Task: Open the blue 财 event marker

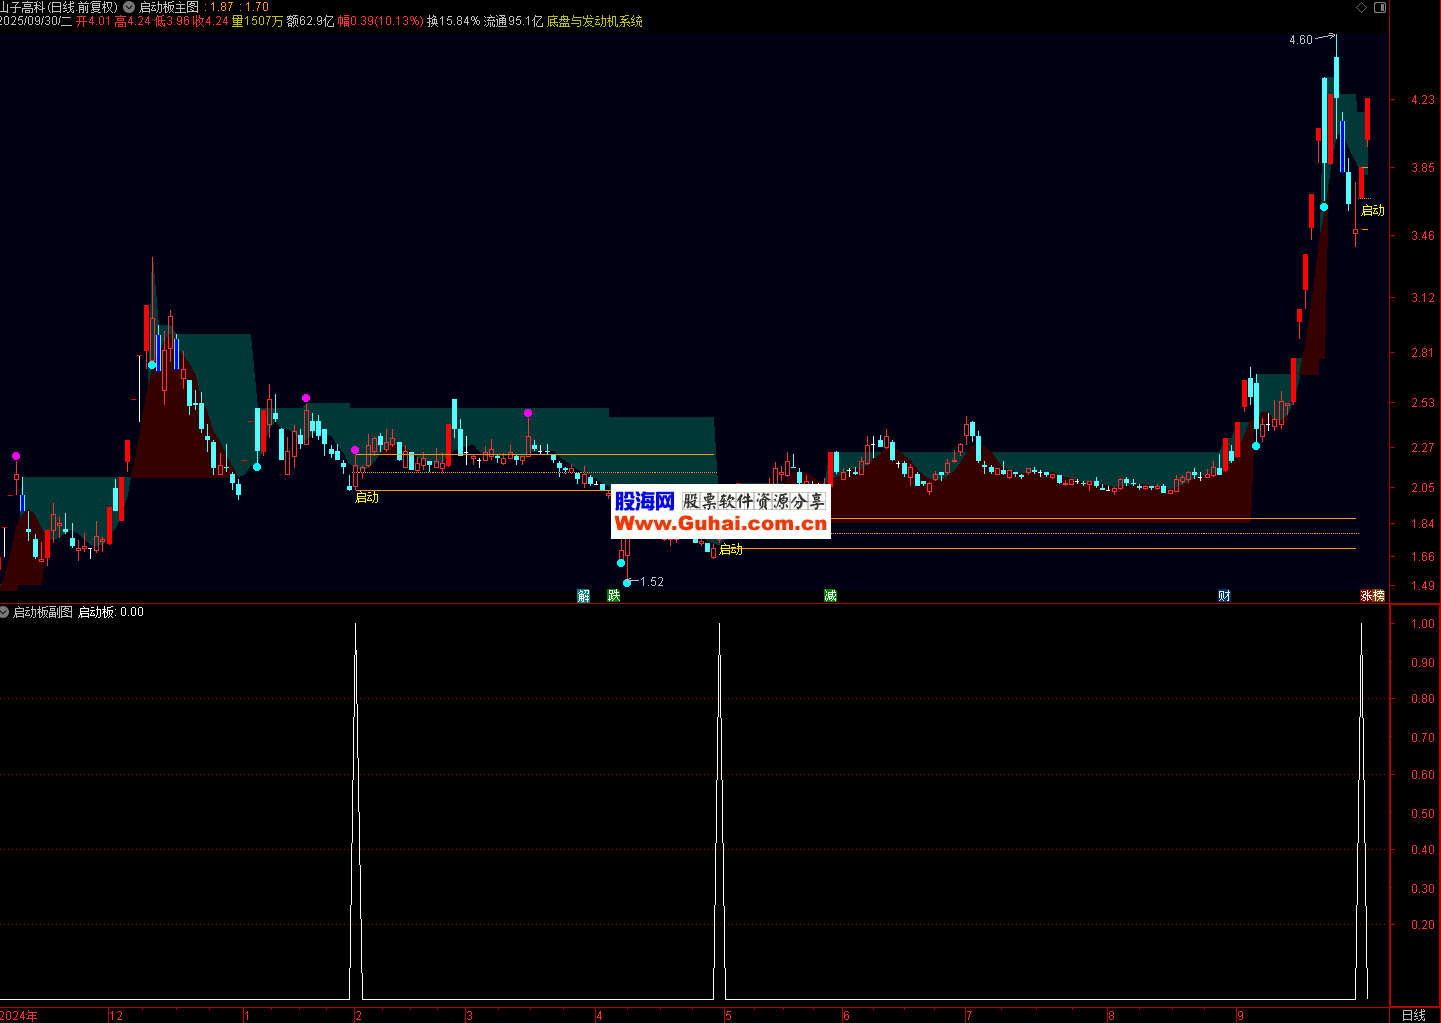Action: pos(1224,596)
